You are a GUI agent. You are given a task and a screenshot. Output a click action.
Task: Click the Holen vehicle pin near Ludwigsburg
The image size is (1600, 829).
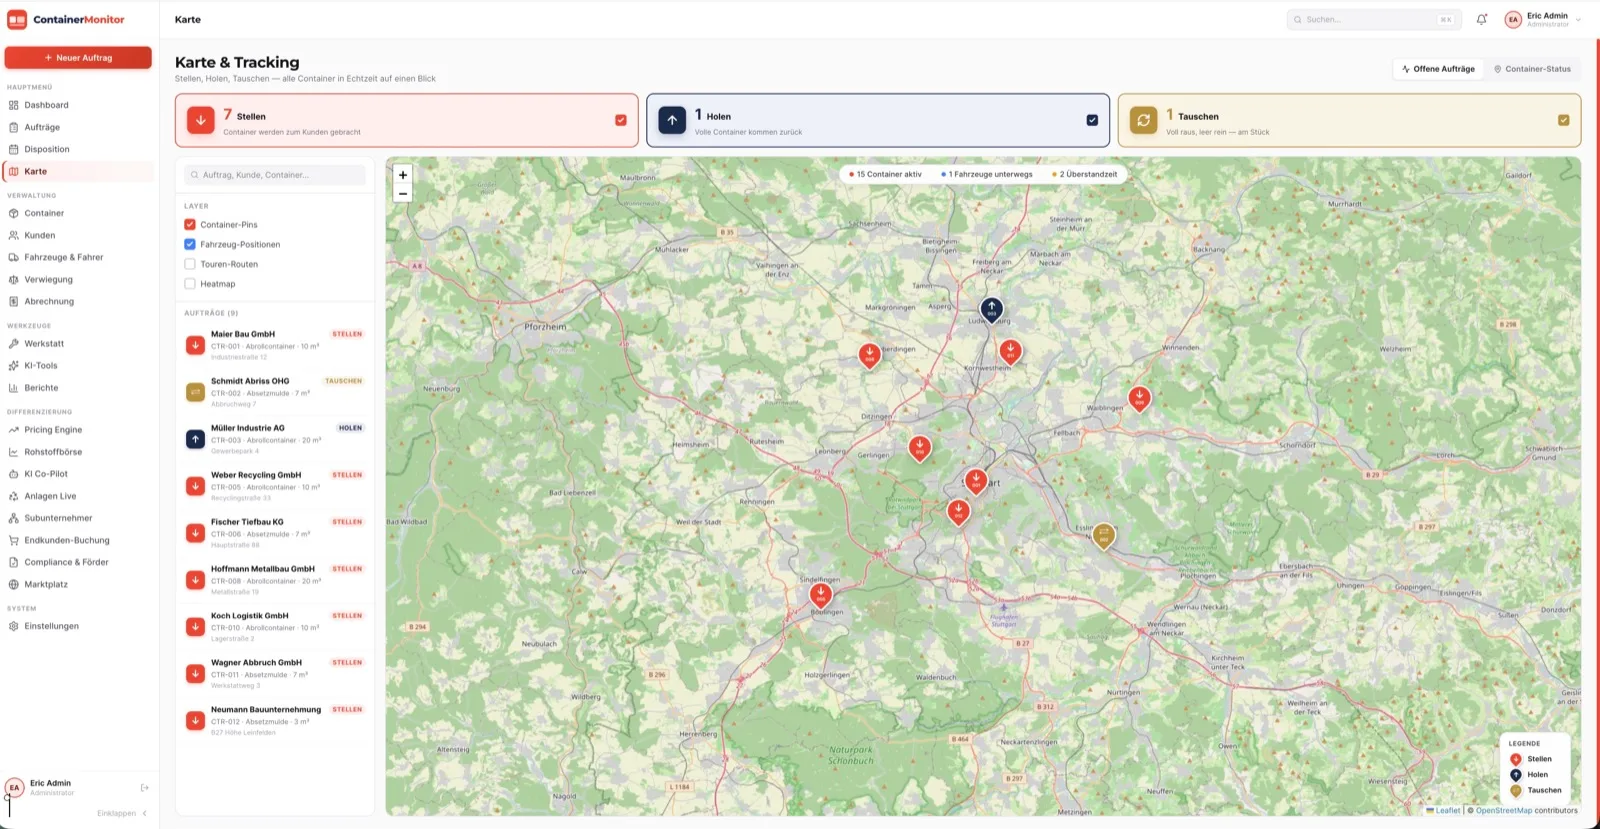[991, 309]
